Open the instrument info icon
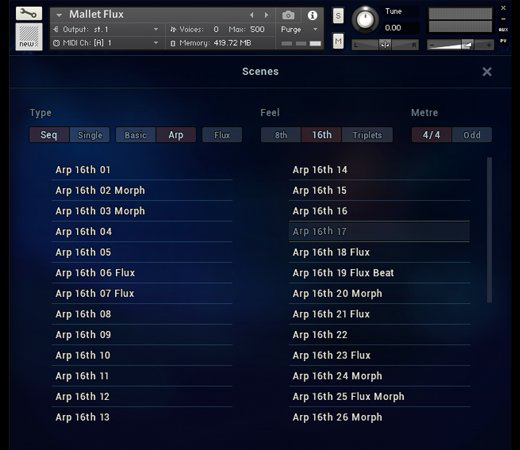 [x=312, y=15]
